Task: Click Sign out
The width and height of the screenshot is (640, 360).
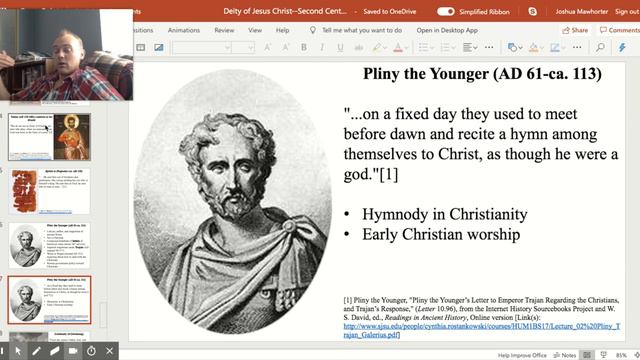Action: point(627,11)
